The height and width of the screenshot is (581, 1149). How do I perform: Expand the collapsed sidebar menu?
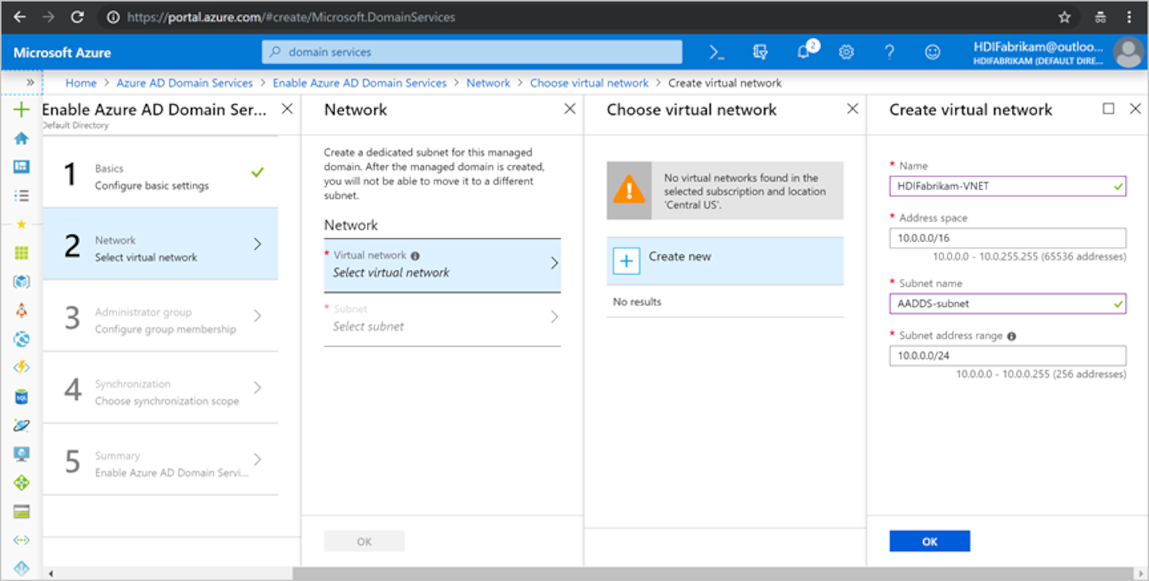pos(31,82)
